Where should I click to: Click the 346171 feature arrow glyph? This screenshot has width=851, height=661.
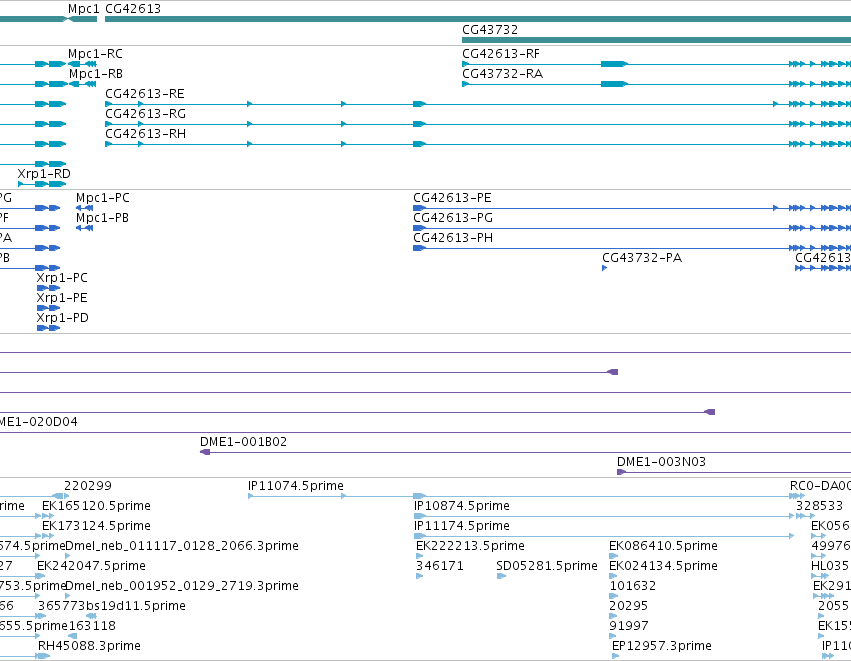[420, 576]
